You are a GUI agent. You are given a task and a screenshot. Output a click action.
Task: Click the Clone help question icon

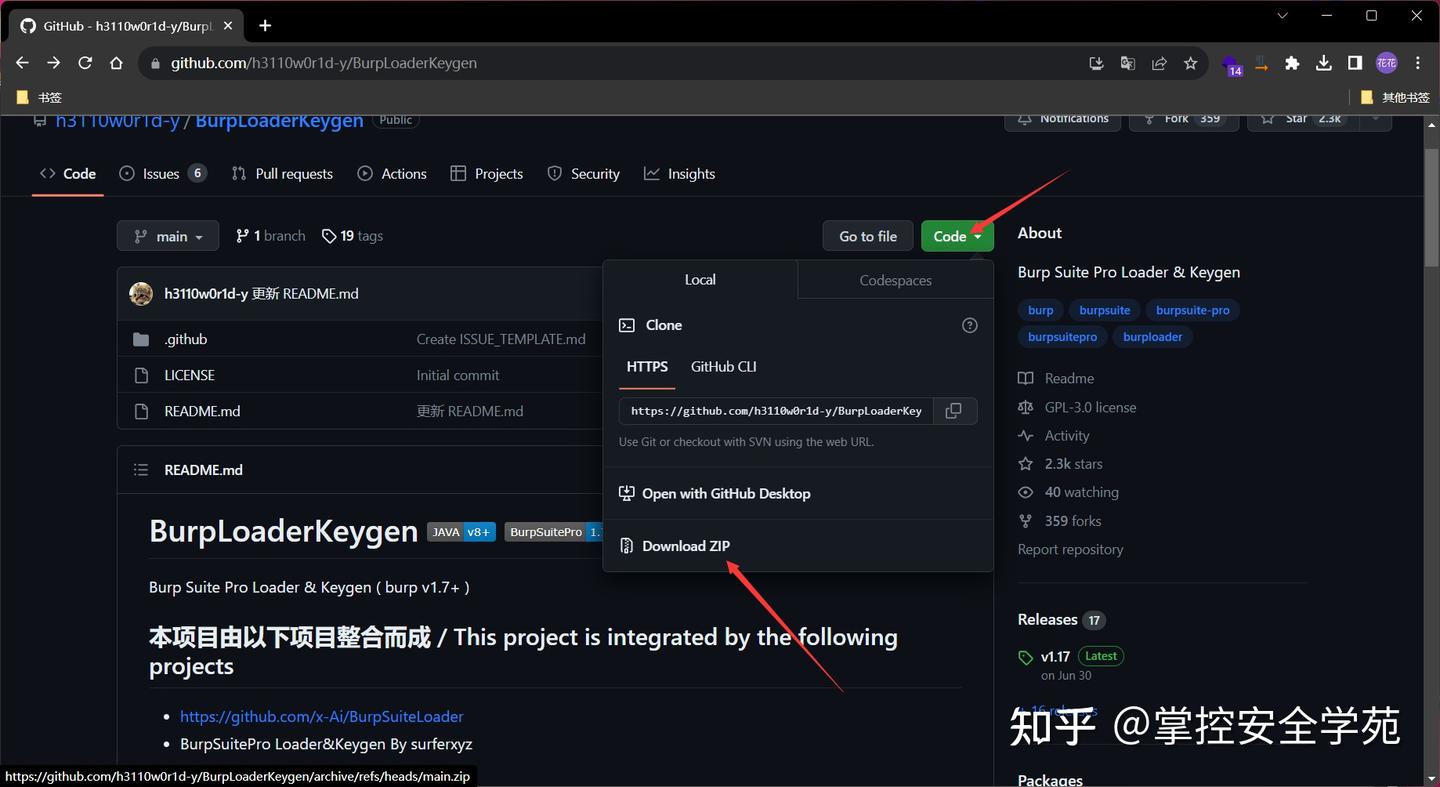tap(969, 325)
